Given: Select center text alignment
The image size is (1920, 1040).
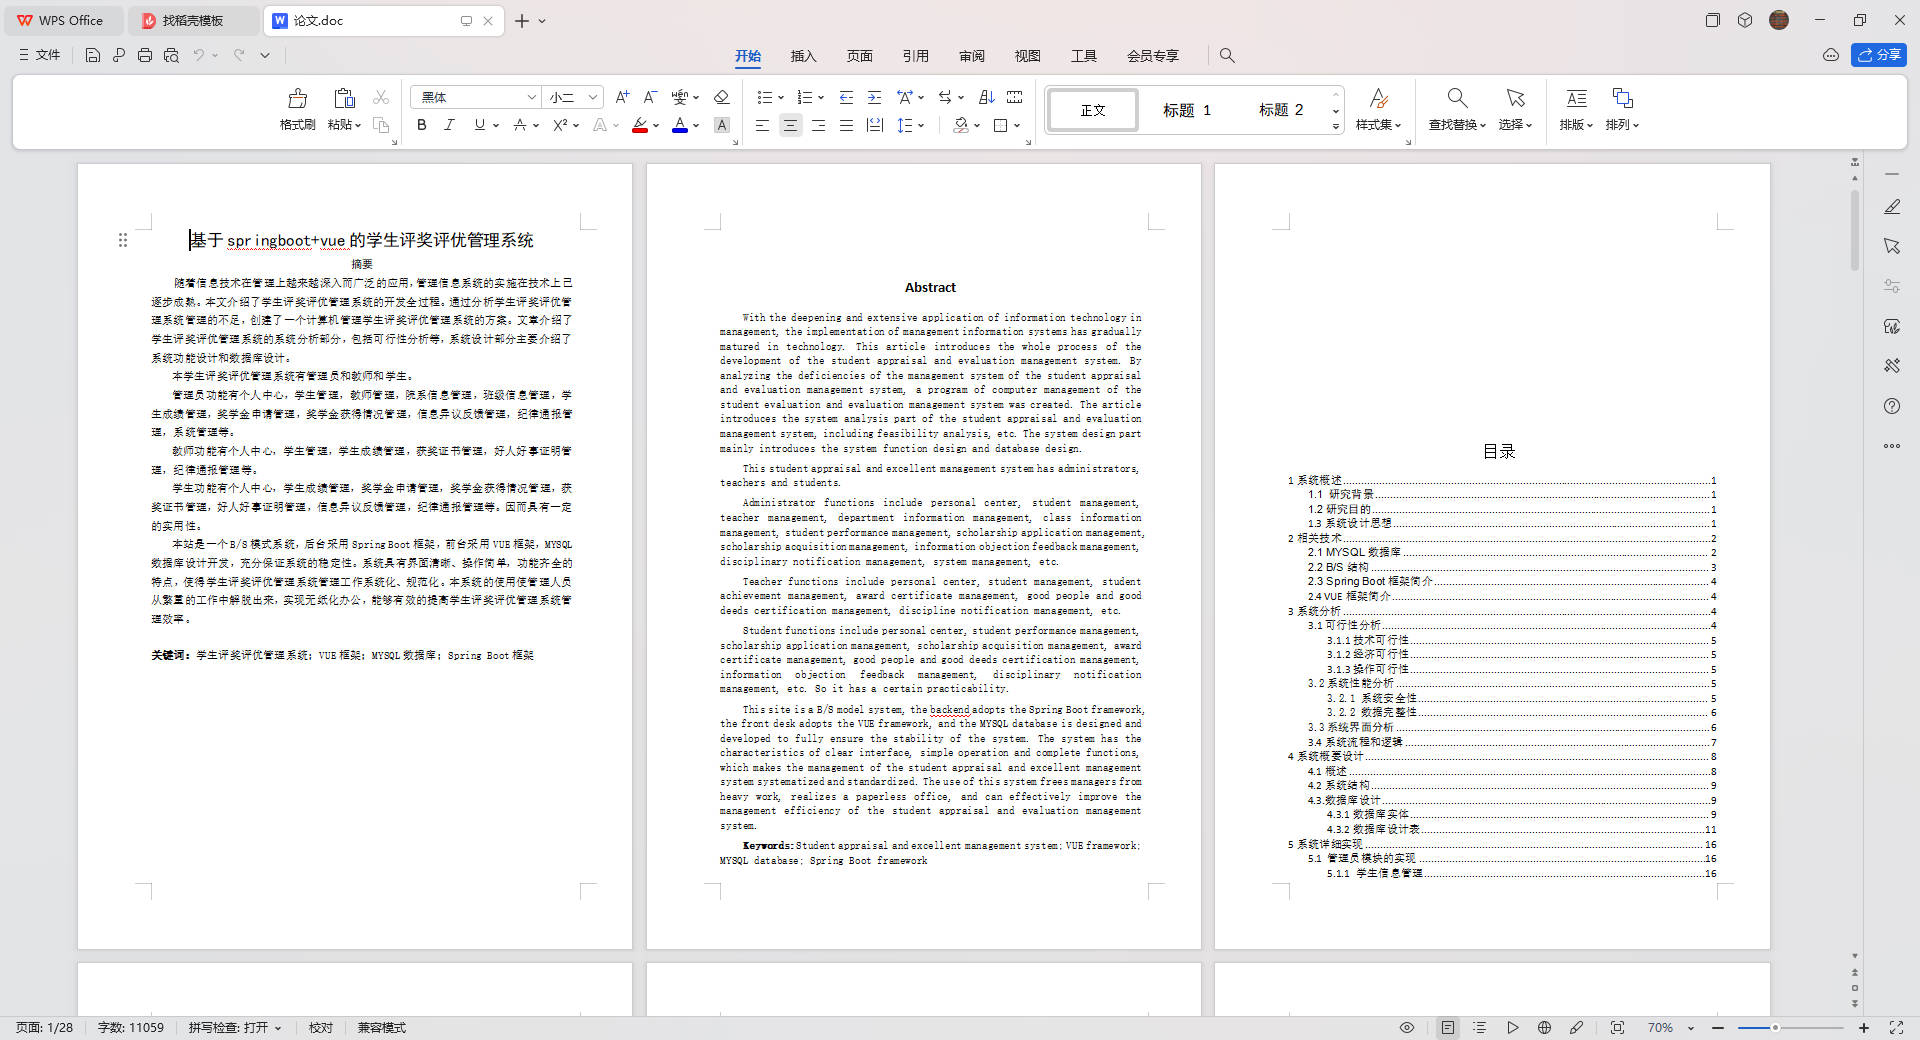Looking at the screenshot, I should click(790, 125).
